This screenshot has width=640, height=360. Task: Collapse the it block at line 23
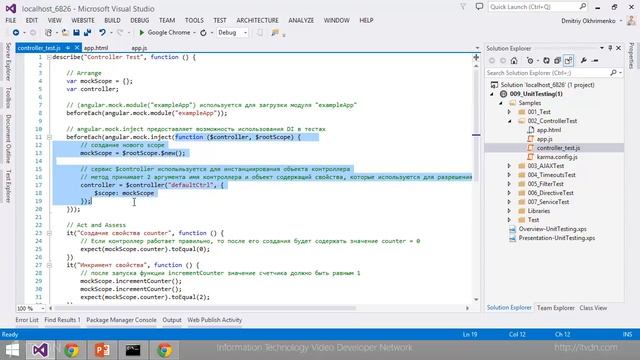49,233
